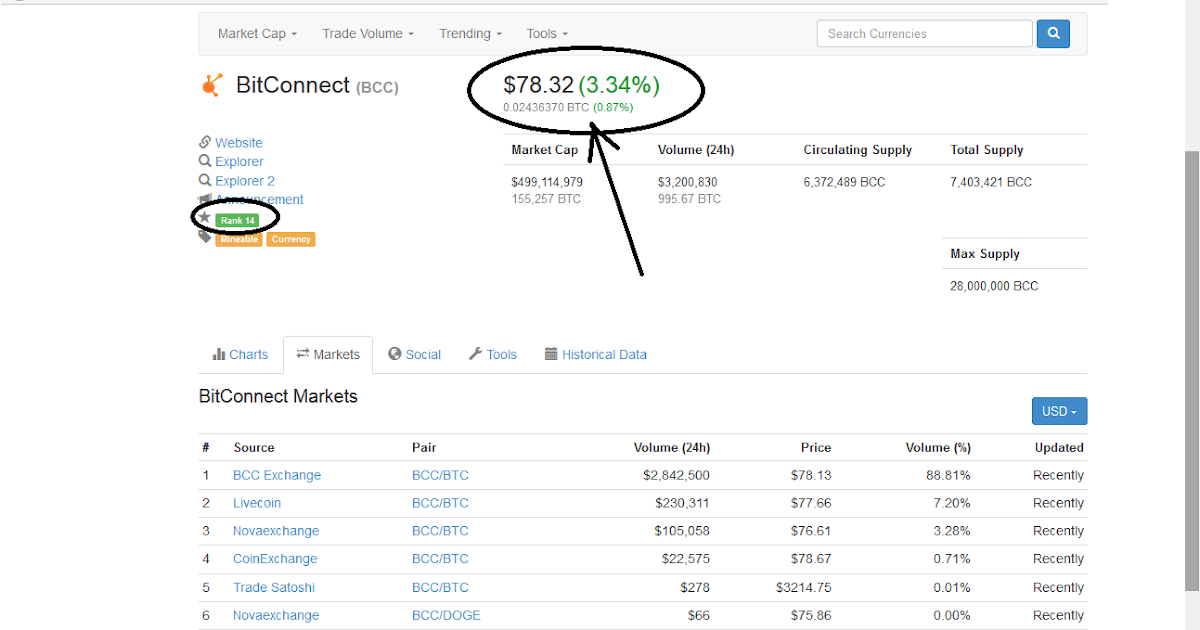Open the Tools tab below coin info
This screenshot has width=1200, height=630.
tap(493, 354)
